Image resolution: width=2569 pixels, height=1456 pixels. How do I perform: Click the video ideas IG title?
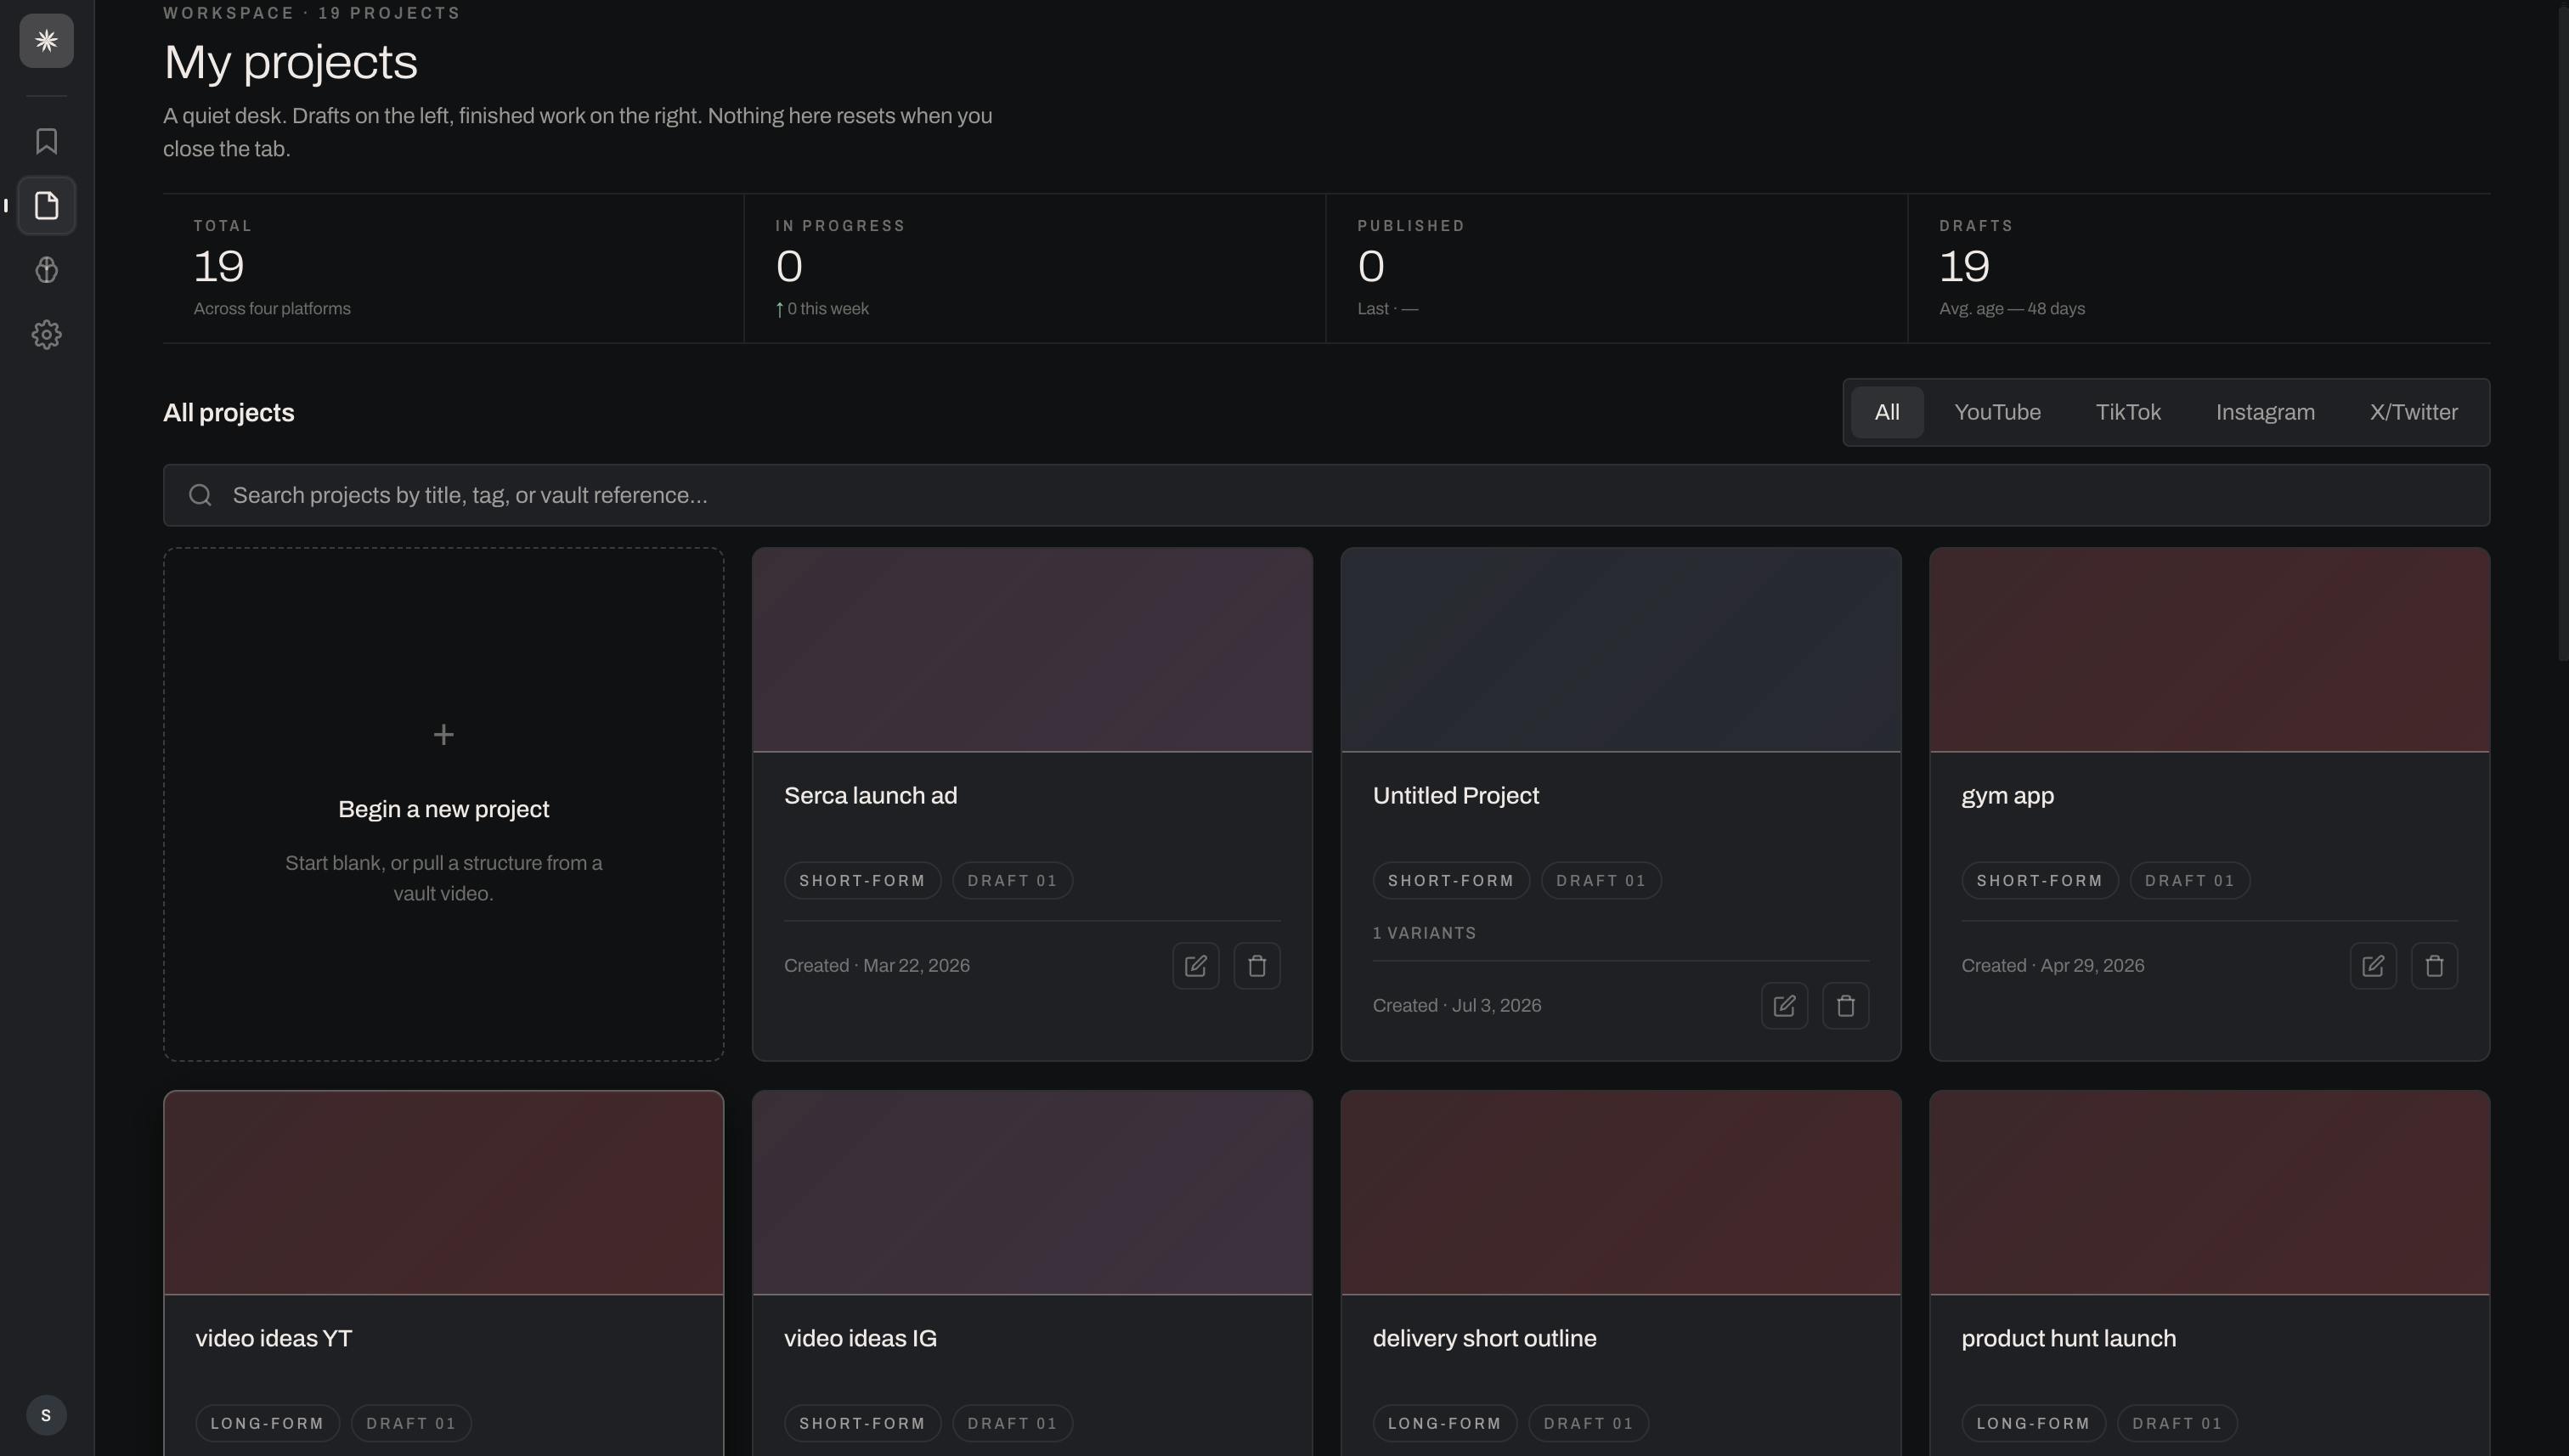tap(860, 1338)
